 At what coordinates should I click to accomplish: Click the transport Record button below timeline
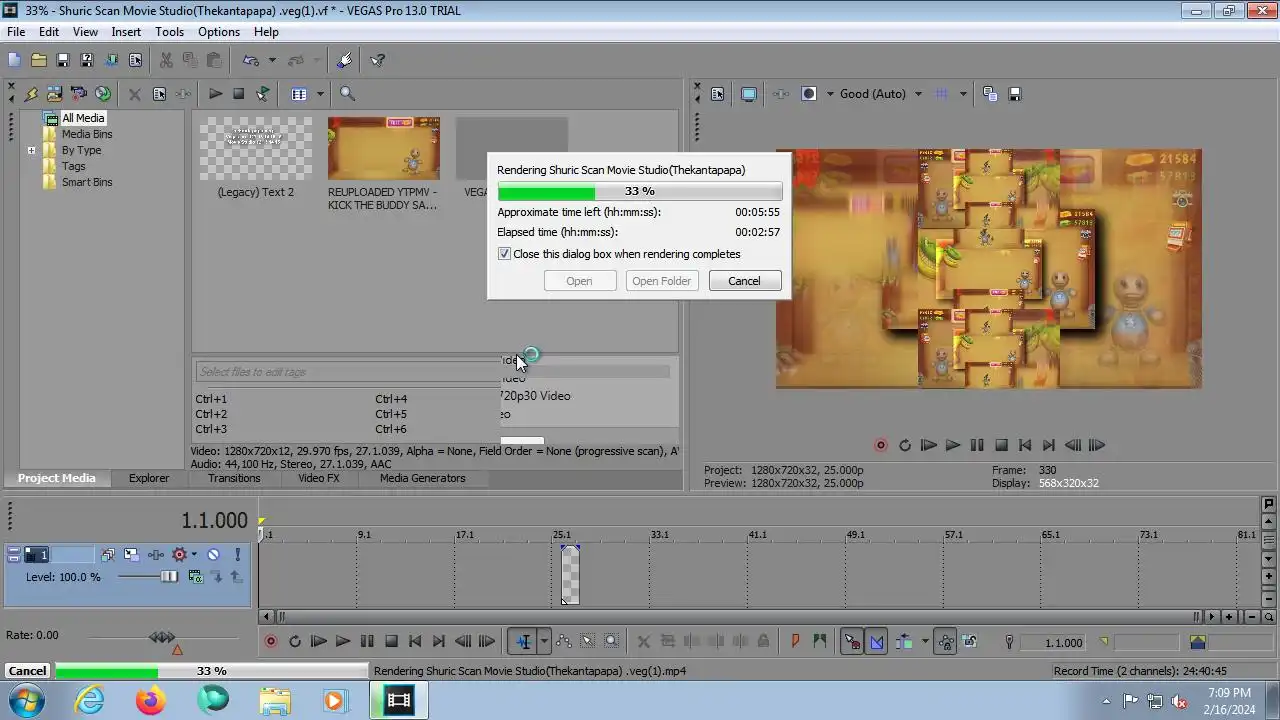point(270,642)
